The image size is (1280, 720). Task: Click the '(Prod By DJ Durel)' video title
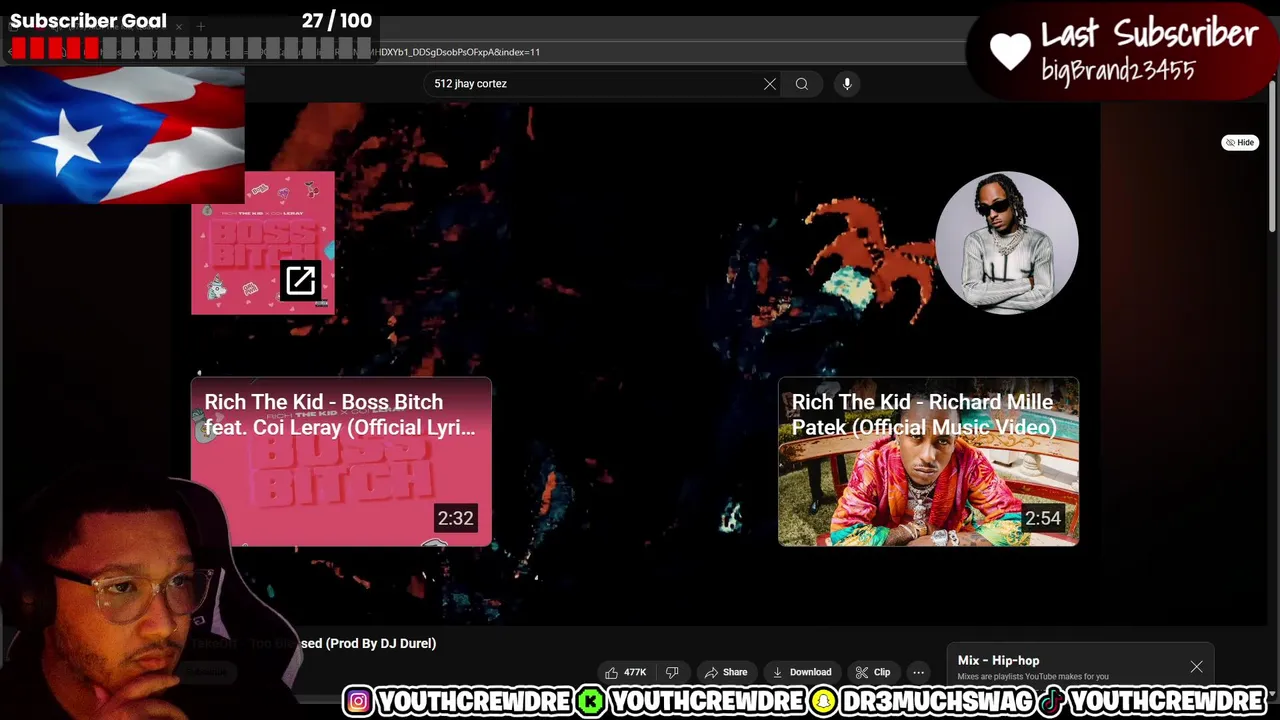[x=381, y=643]
